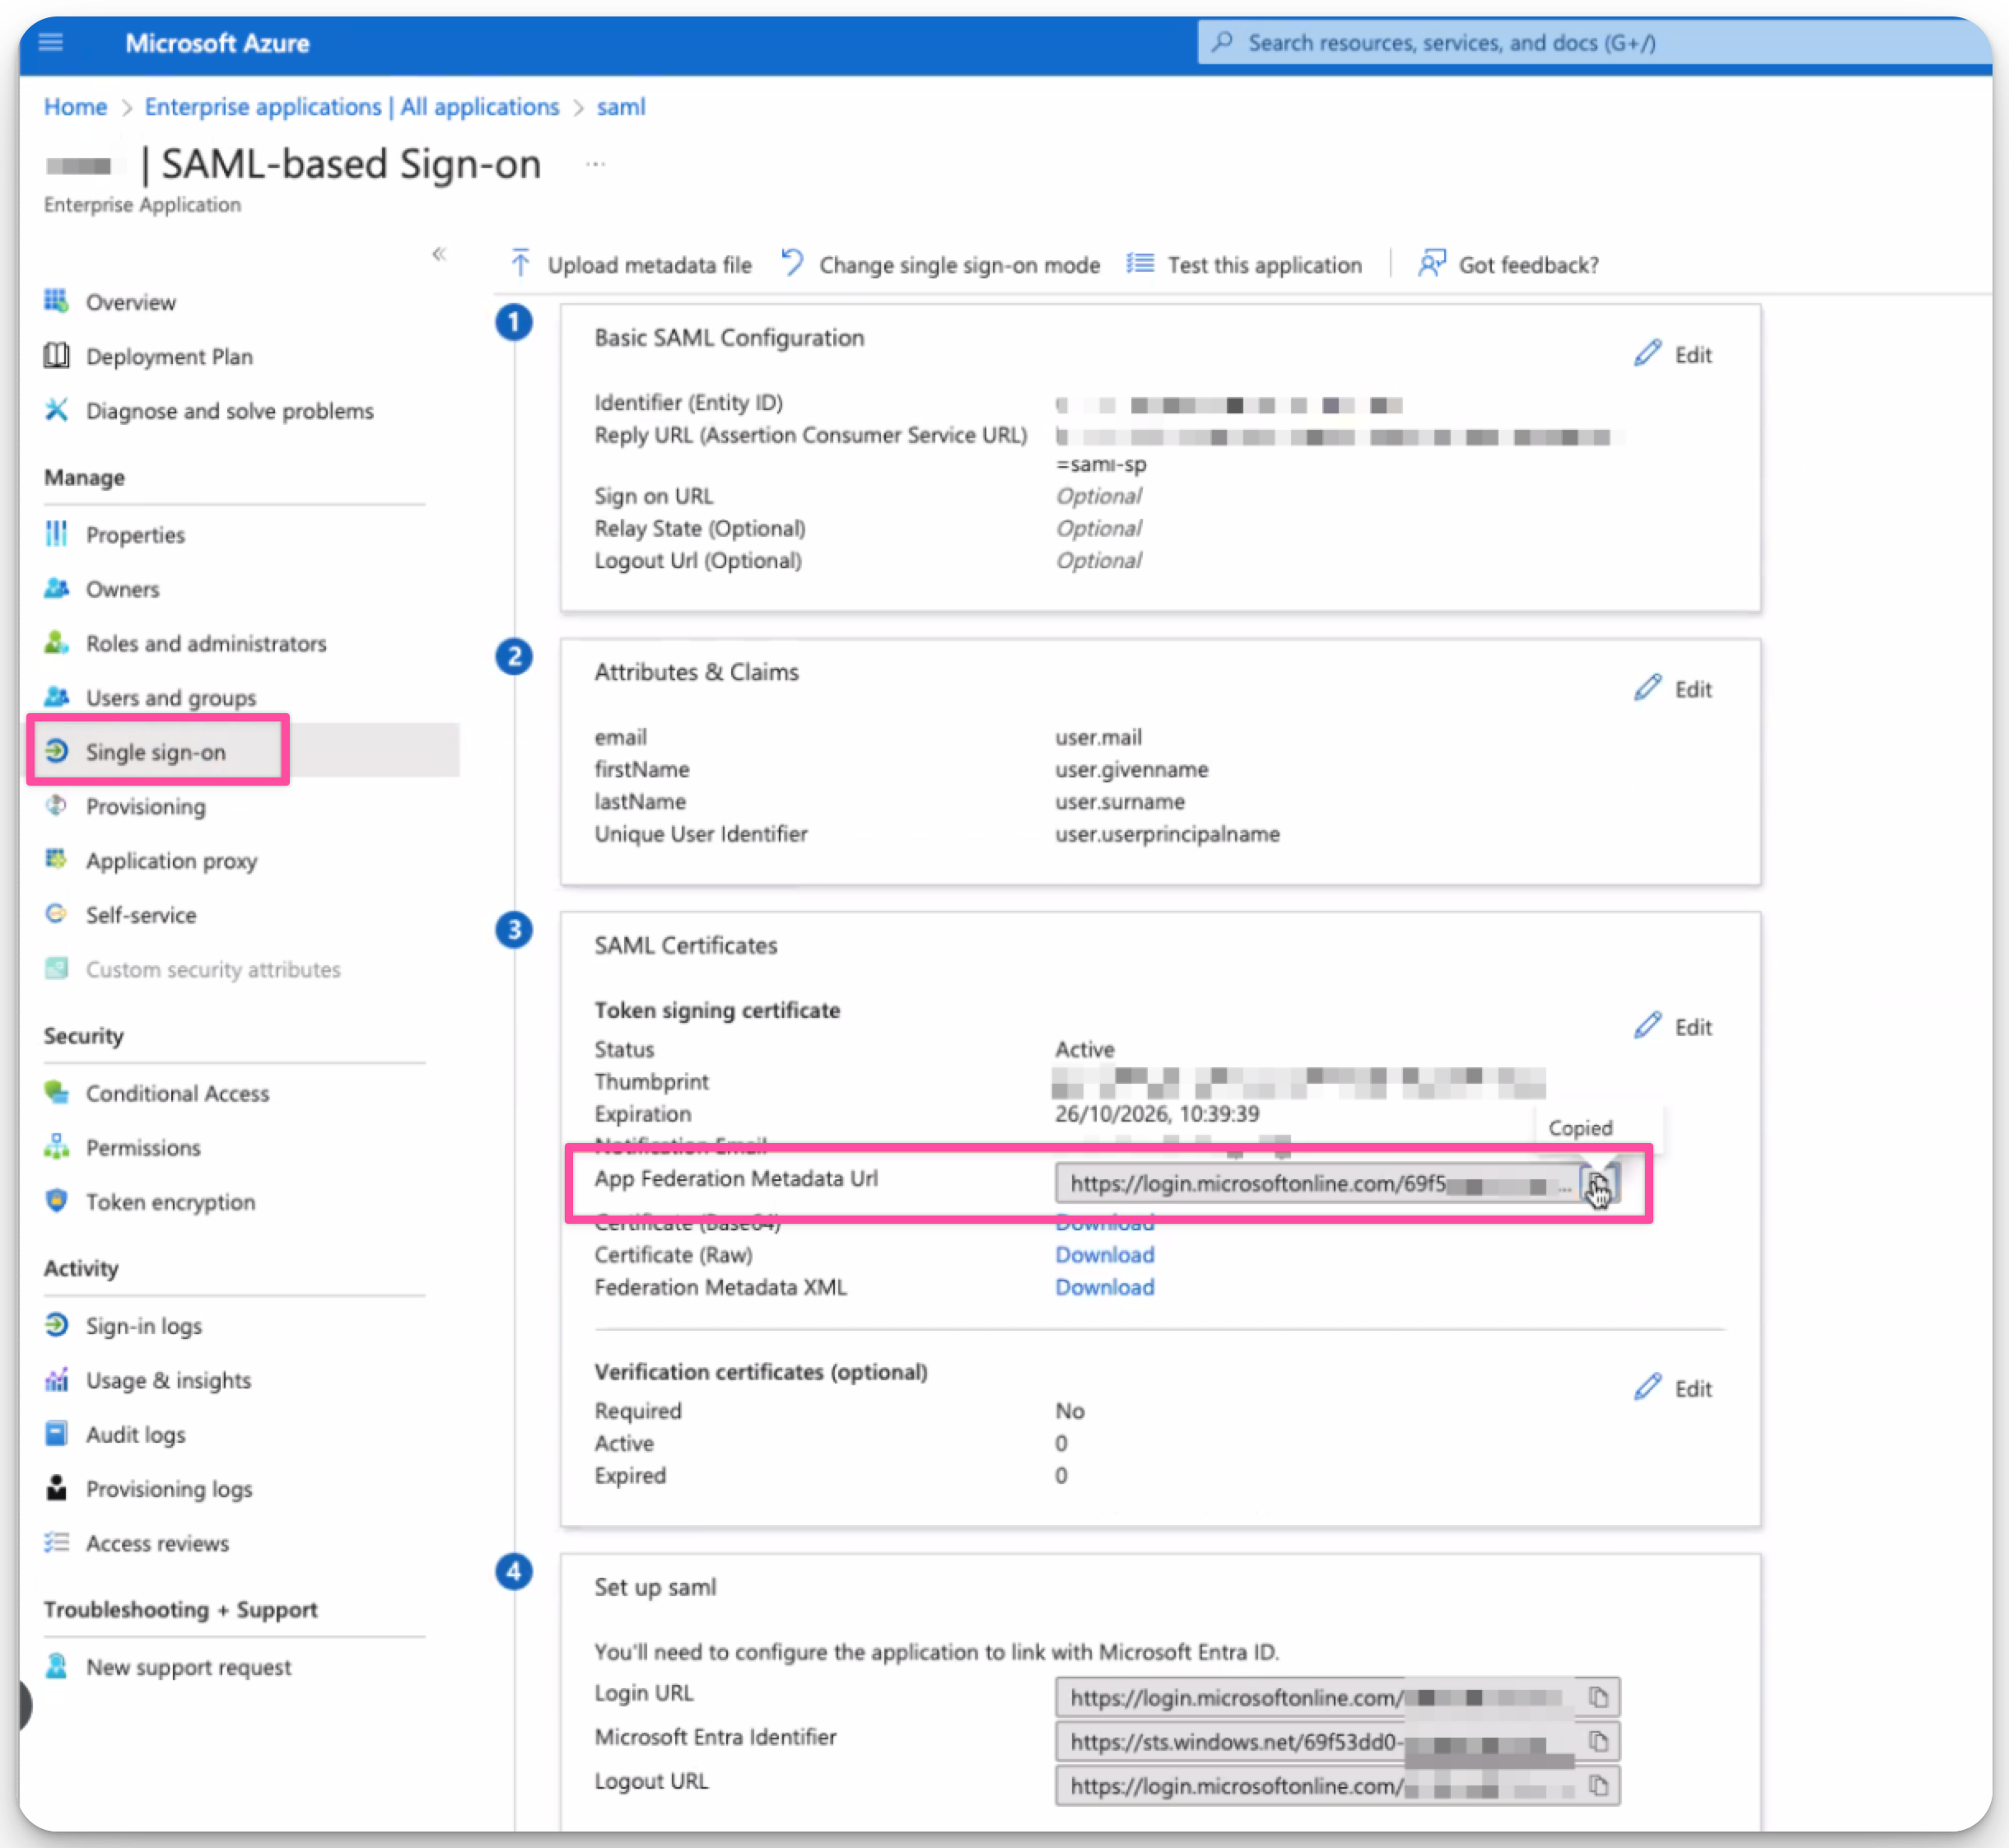Click the Search resources, services, and docs box
2009x1848 pixels.
[1594, 43]
